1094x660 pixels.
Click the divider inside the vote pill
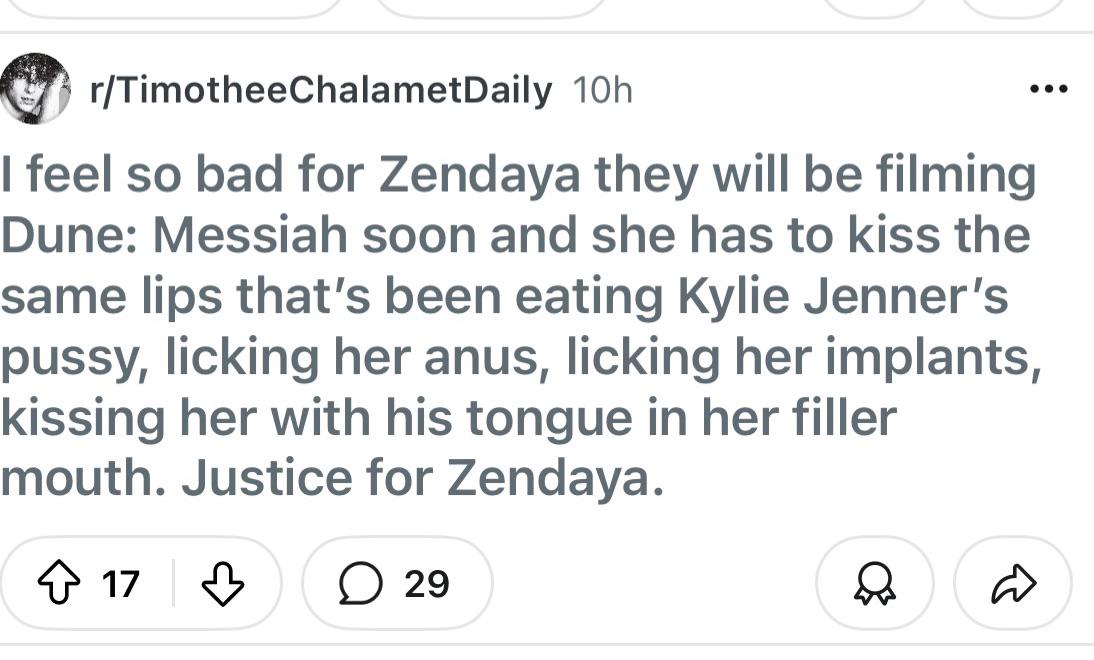(x=174, y=583)
